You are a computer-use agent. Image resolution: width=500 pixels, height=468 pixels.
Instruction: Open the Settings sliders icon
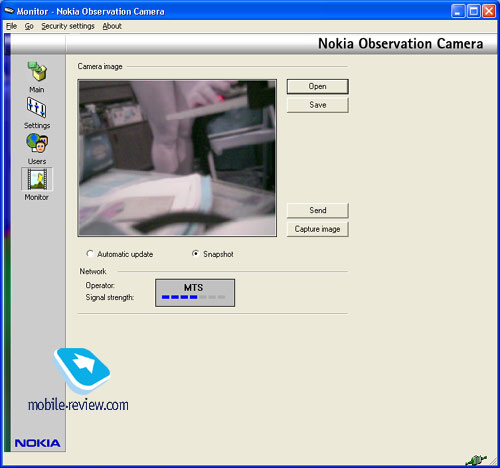37,107
